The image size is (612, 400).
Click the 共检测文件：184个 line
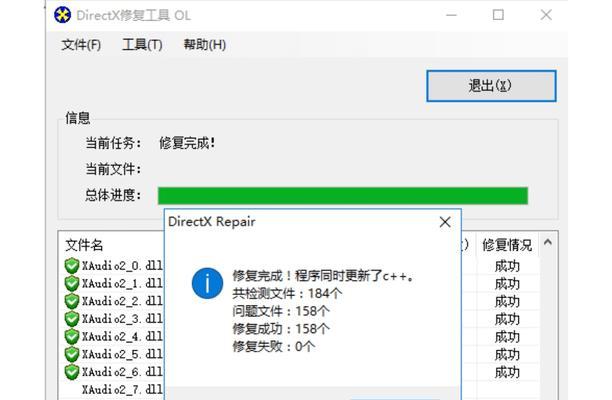point(287,293)
